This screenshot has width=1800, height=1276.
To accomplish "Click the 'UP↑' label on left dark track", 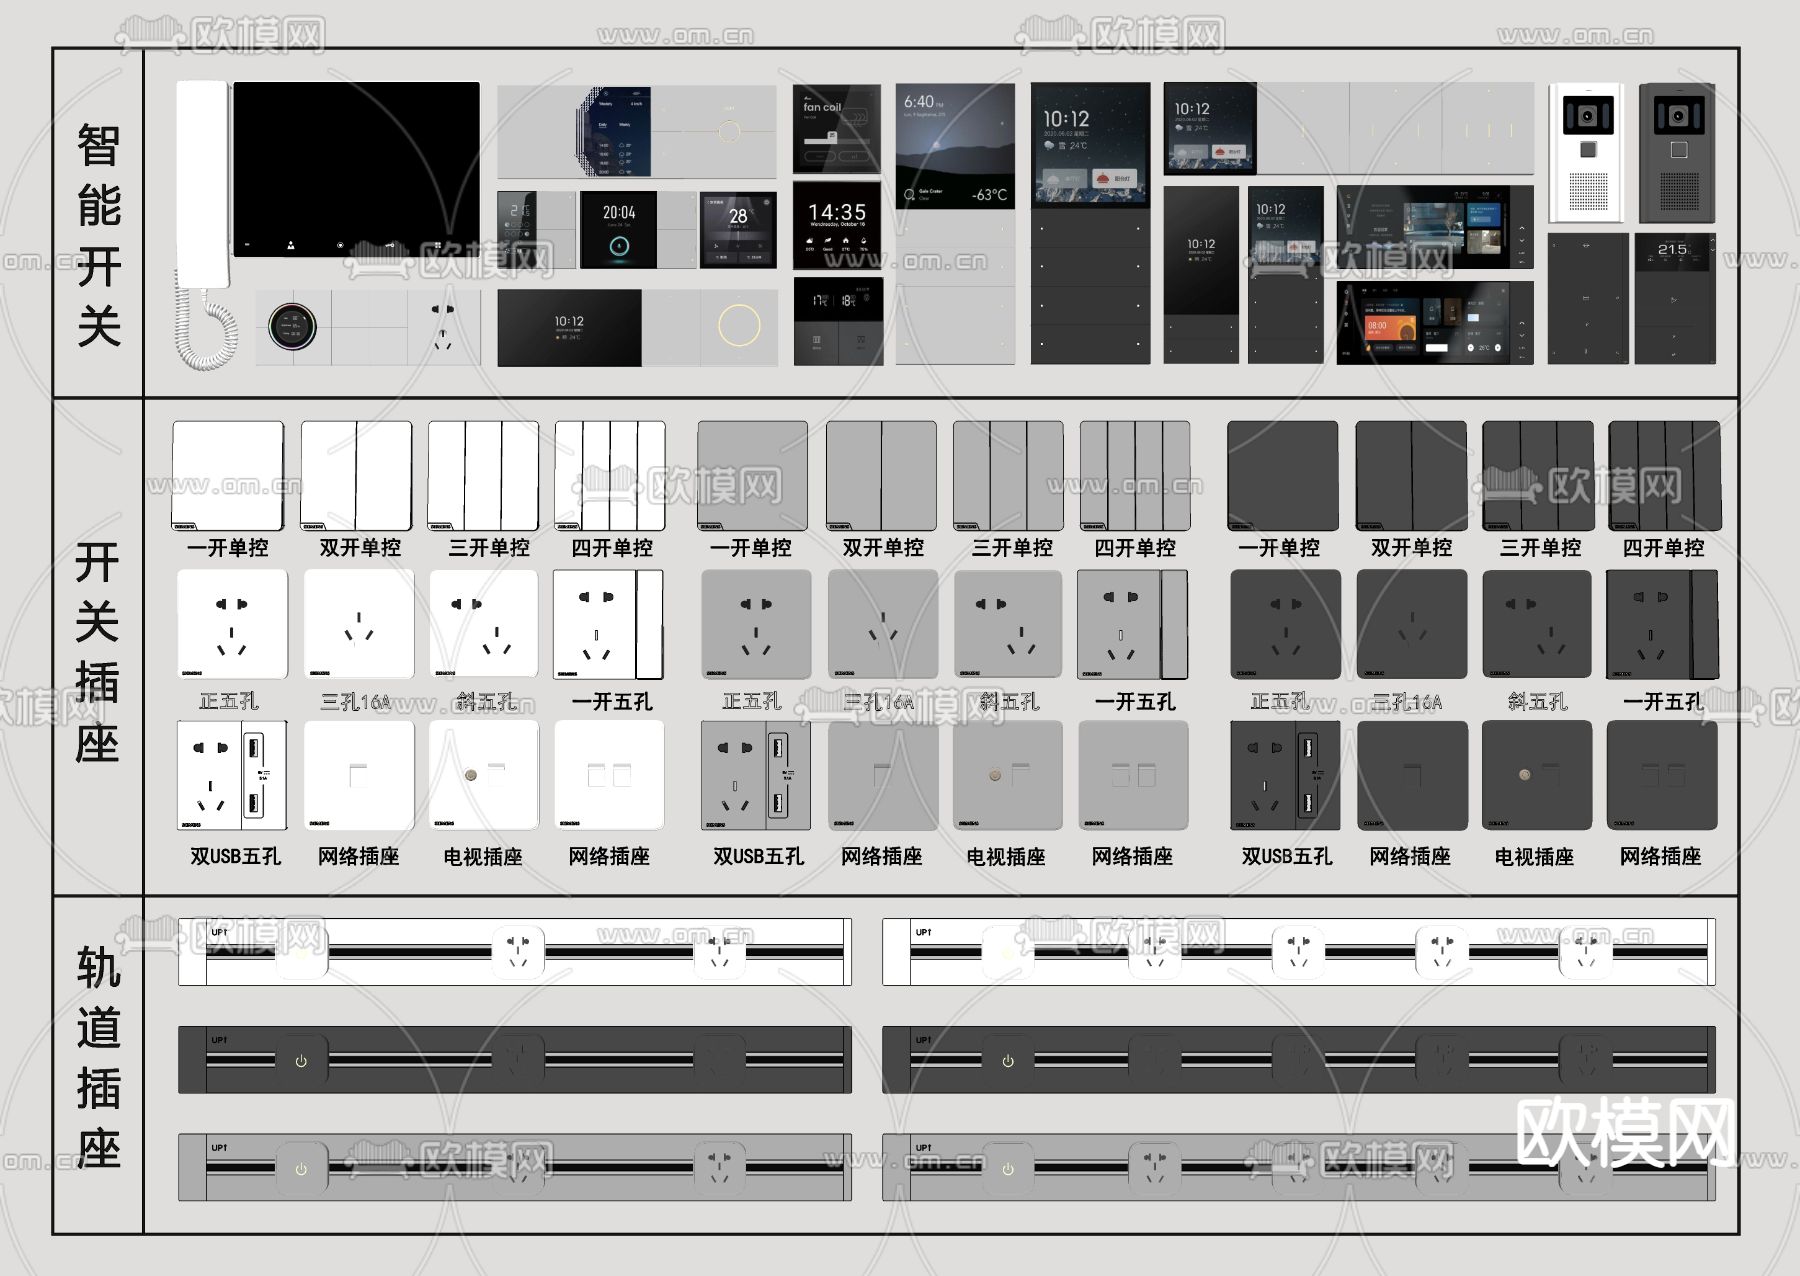I will [219, 1040].
